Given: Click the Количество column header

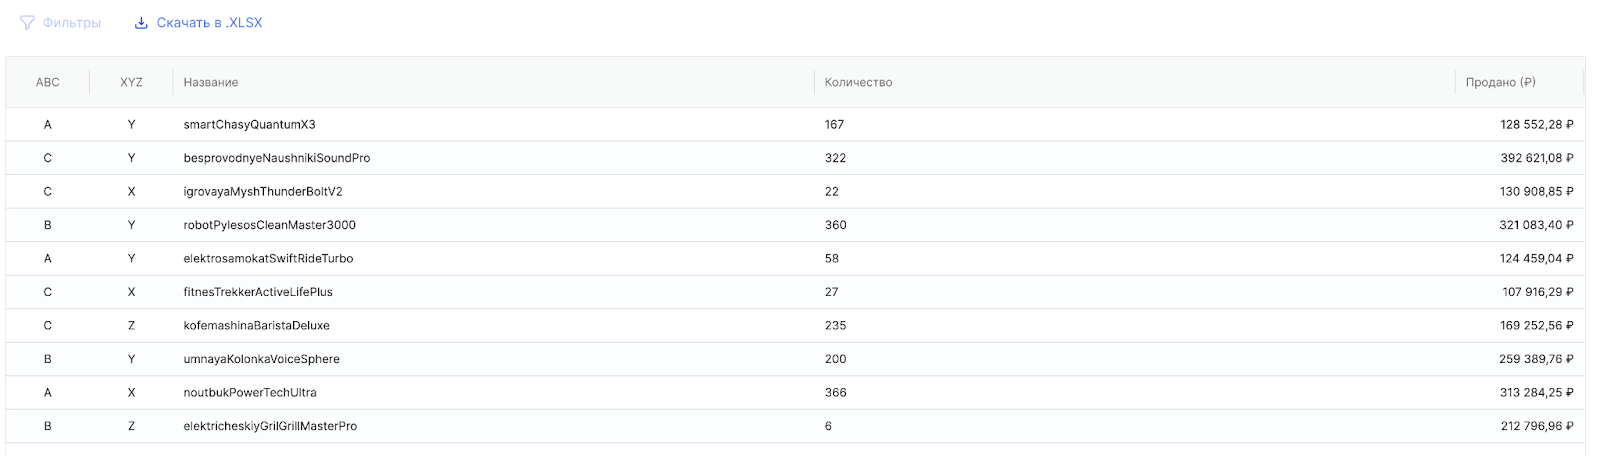Looking at the screenshot, I should click(x=858, y=82).
